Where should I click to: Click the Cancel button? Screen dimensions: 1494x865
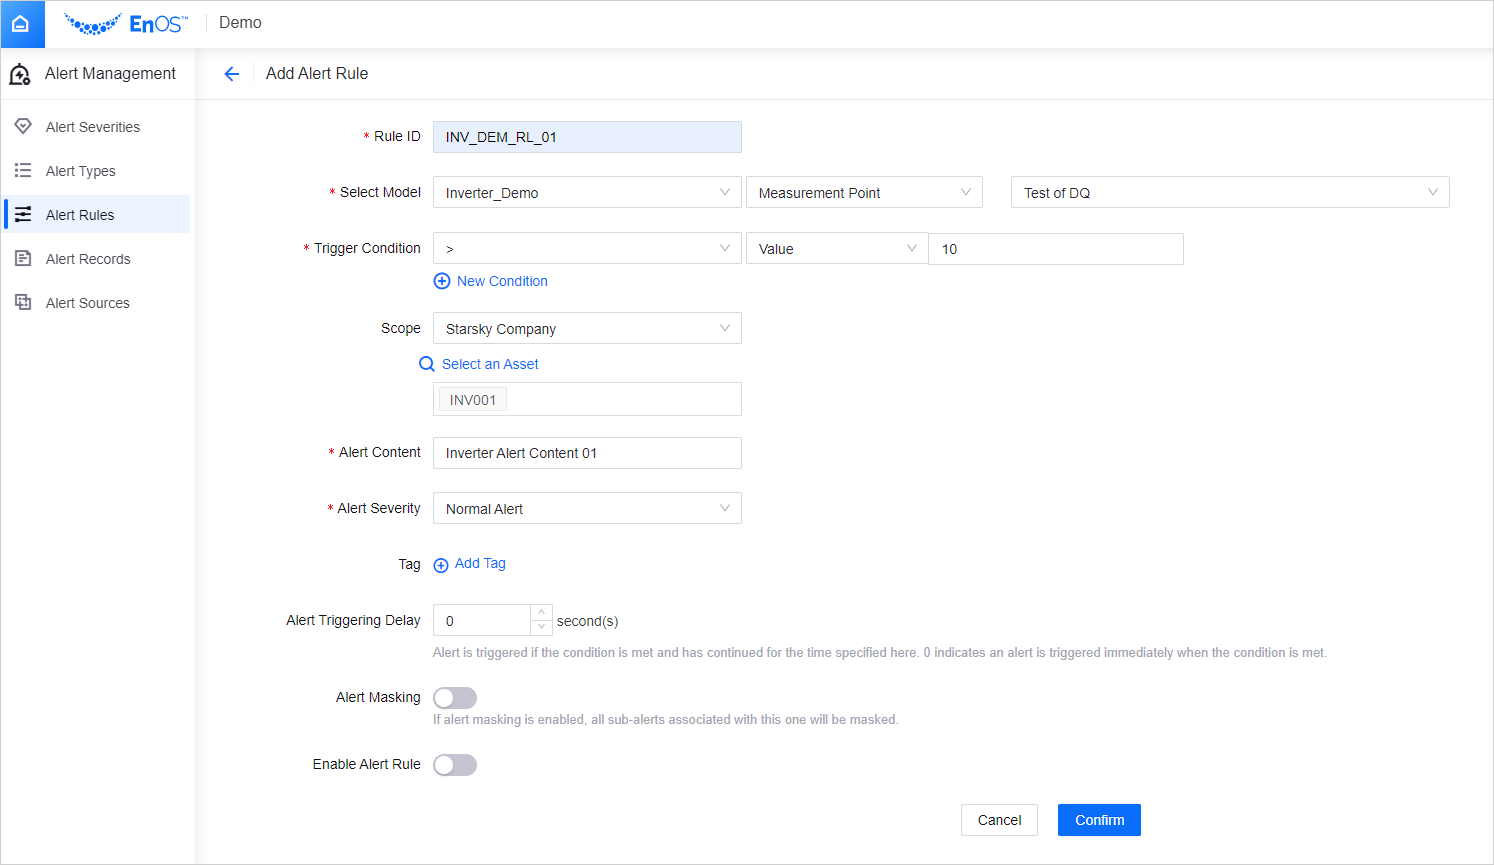click(x=999, y=820)
